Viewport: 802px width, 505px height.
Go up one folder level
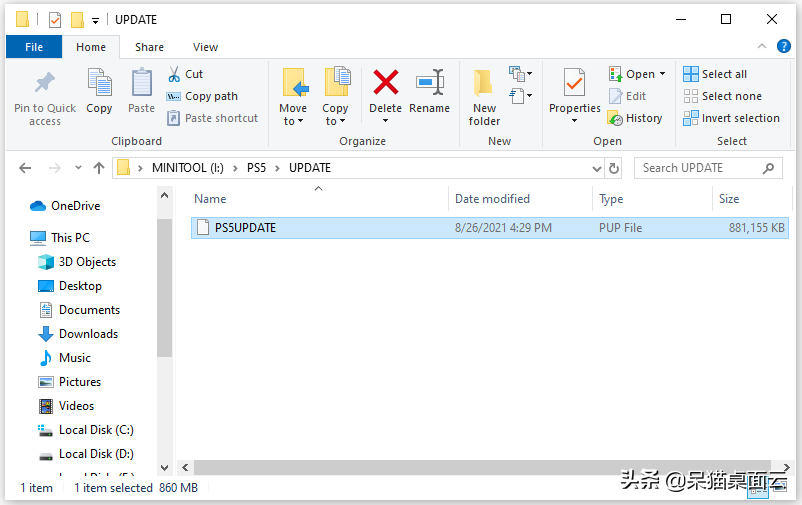[99, 168]
